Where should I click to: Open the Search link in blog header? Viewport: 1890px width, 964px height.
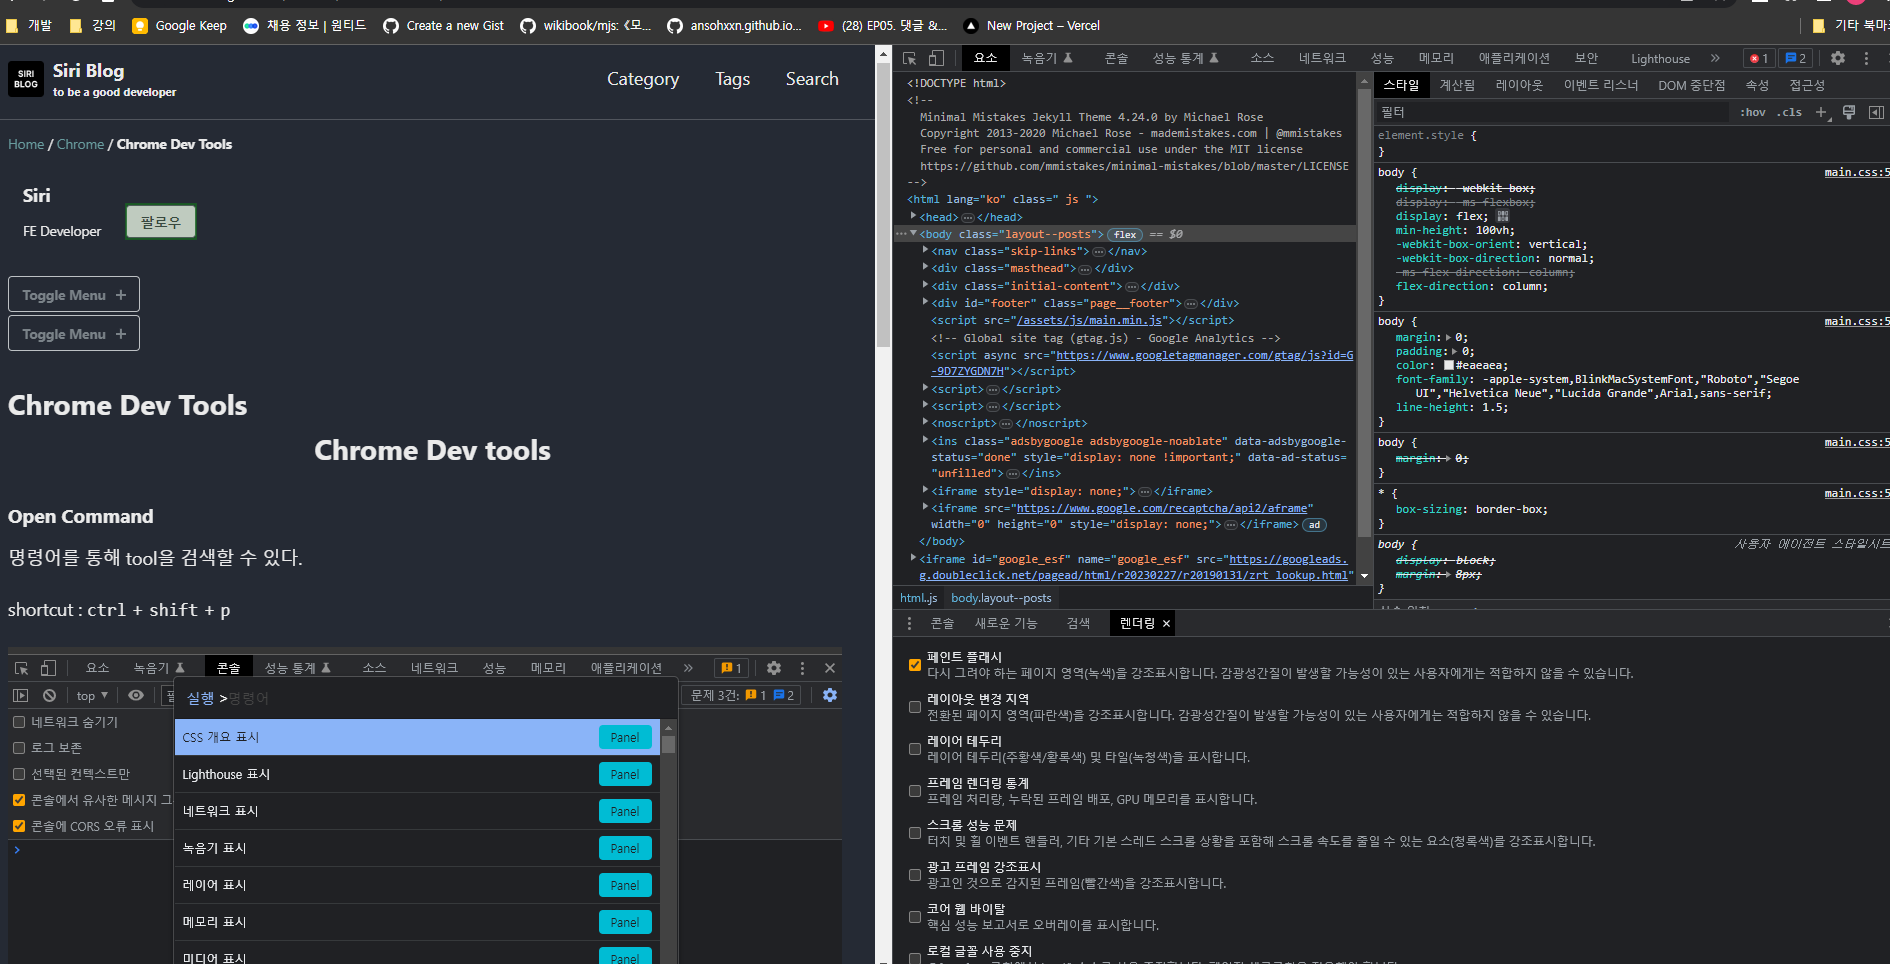pyautogui.click(x=812, y=79)
